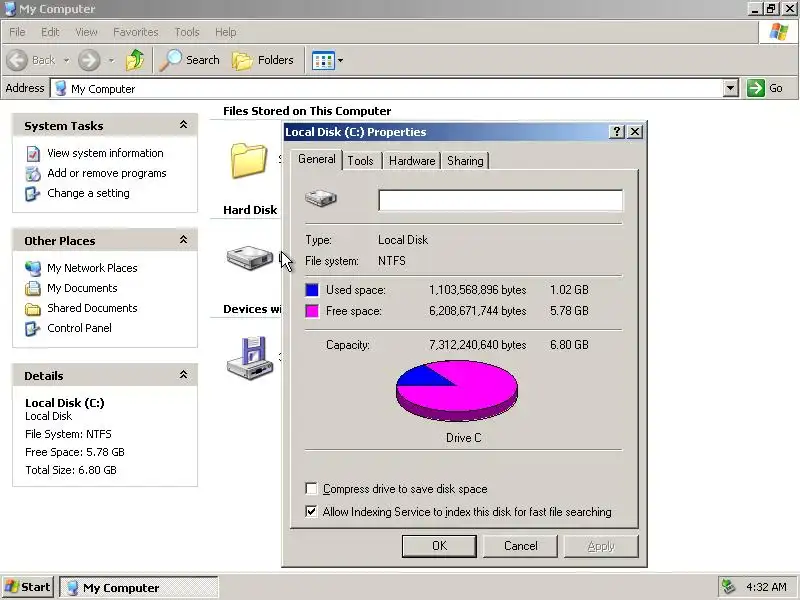The width and height of the screenshot is (800, 600).
Task: Toggle the Folders pane button
Action: [263, 60]
